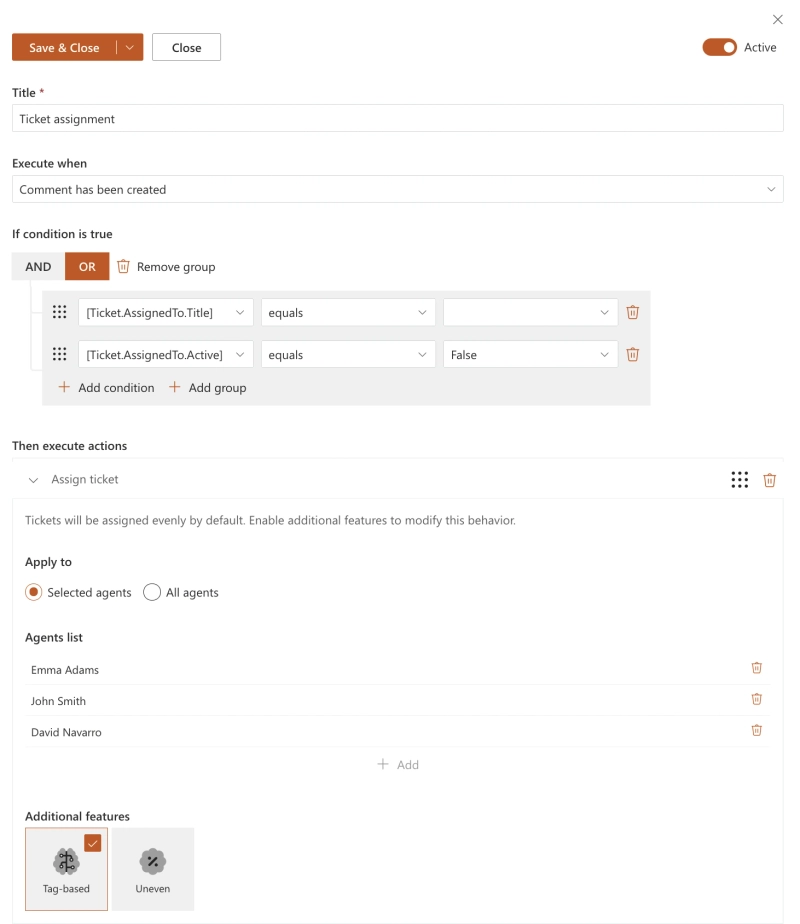Grab the drag handle of the AssignedTo.Active condition
This screenshot has height=924, width=800.
click(x=59, y=354)
